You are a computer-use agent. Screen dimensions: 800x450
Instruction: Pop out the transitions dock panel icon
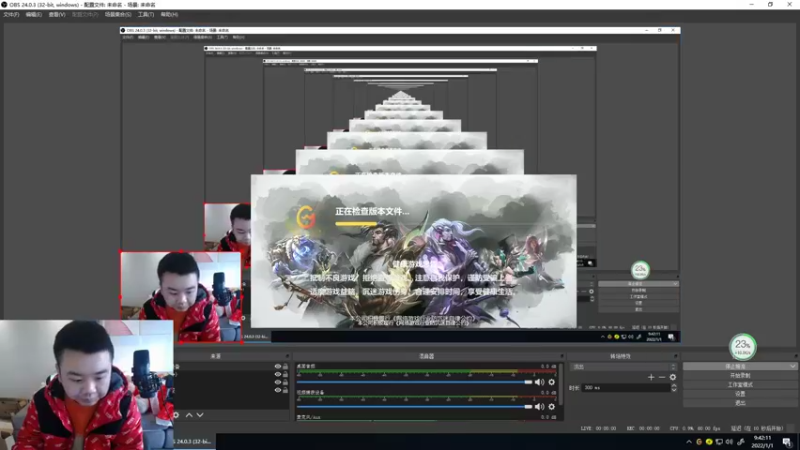[x=676, y=356]
